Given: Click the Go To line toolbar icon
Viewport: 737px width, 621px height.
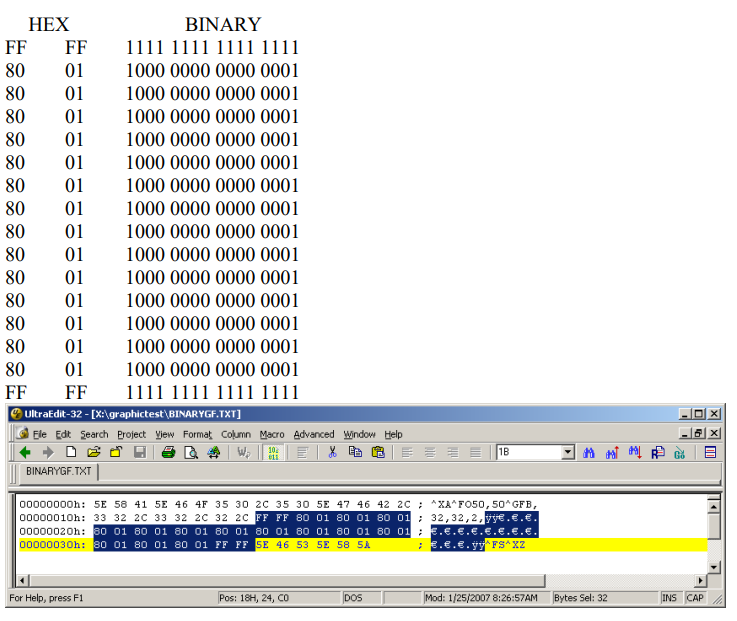Looking at the screenshot, I should (680, 453).
